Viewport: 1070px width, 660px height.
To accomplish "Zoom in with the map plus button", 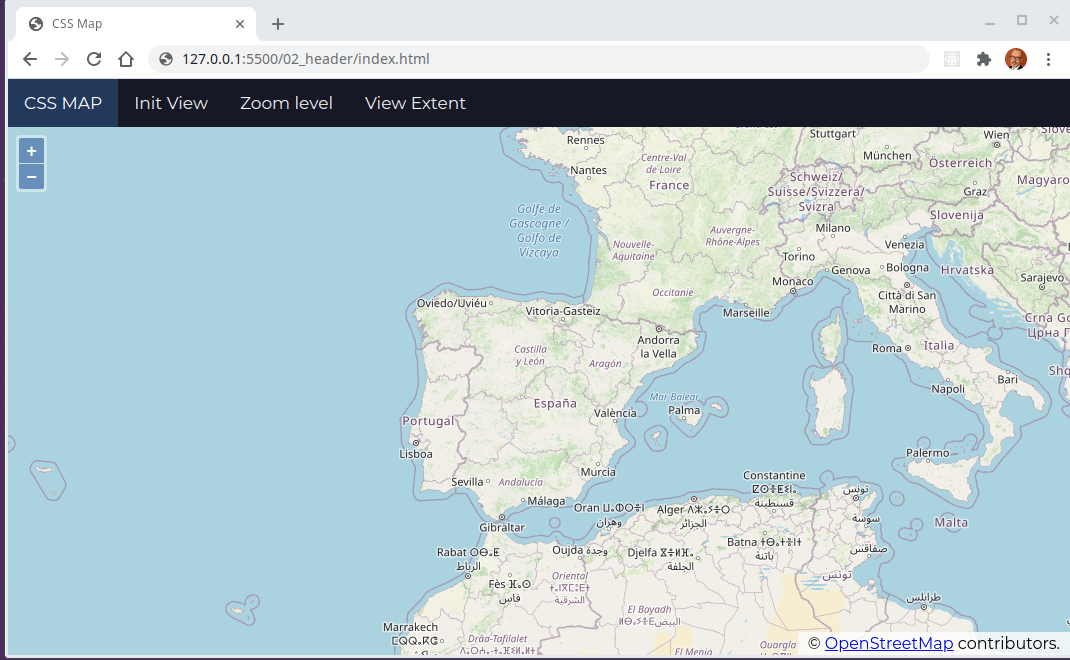I will tap(31, 151).
